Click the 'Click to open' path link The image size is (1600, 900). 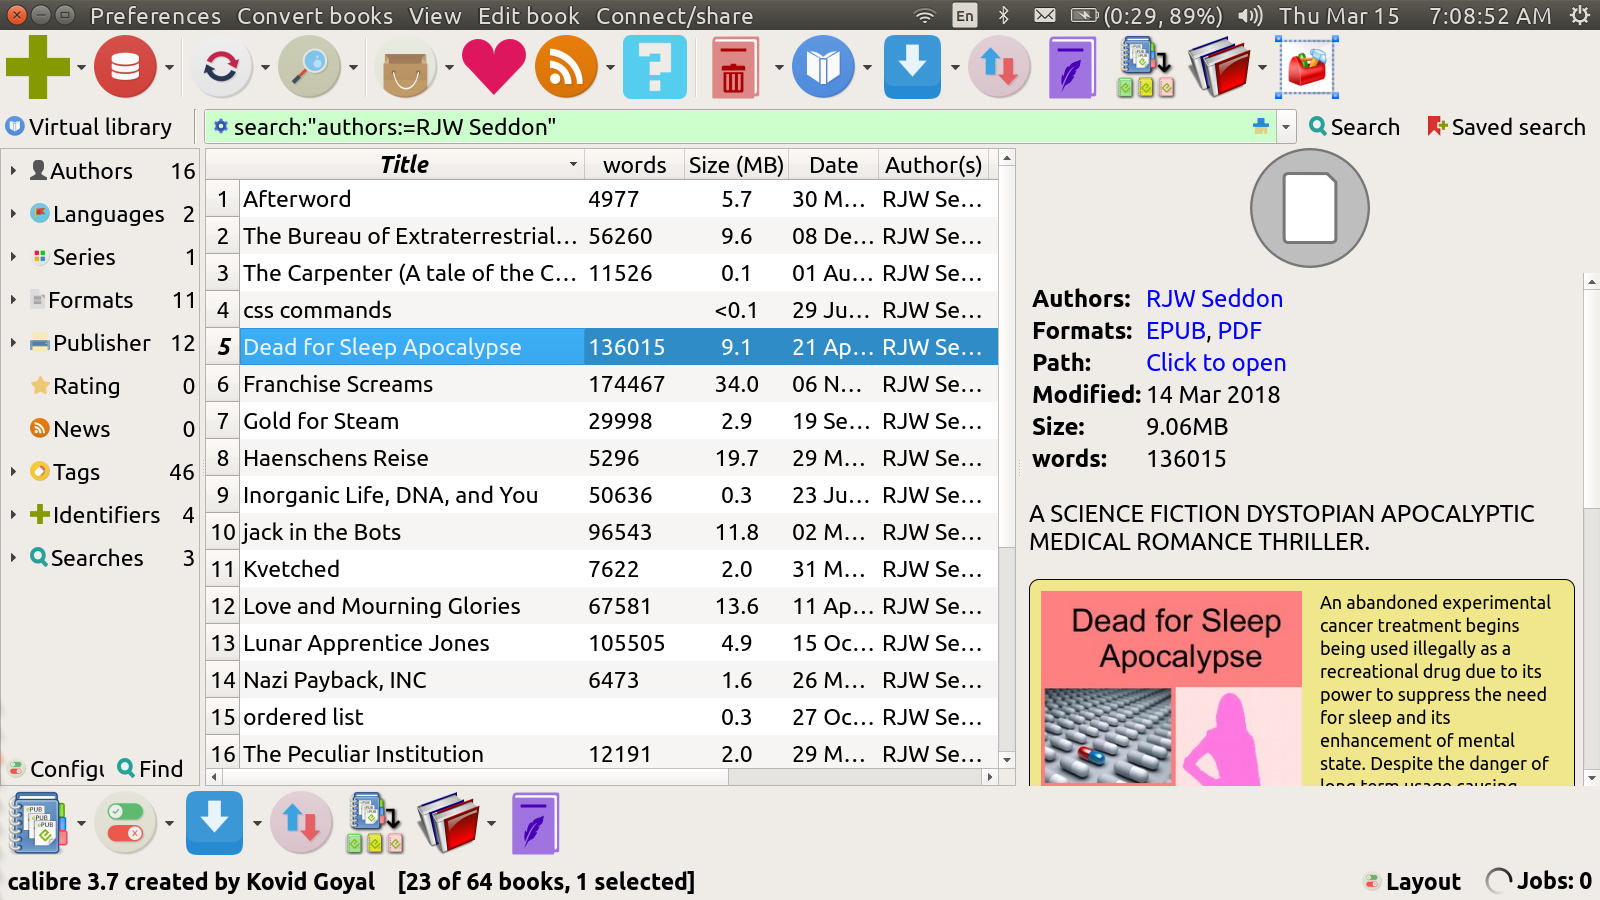(1216, 363)
